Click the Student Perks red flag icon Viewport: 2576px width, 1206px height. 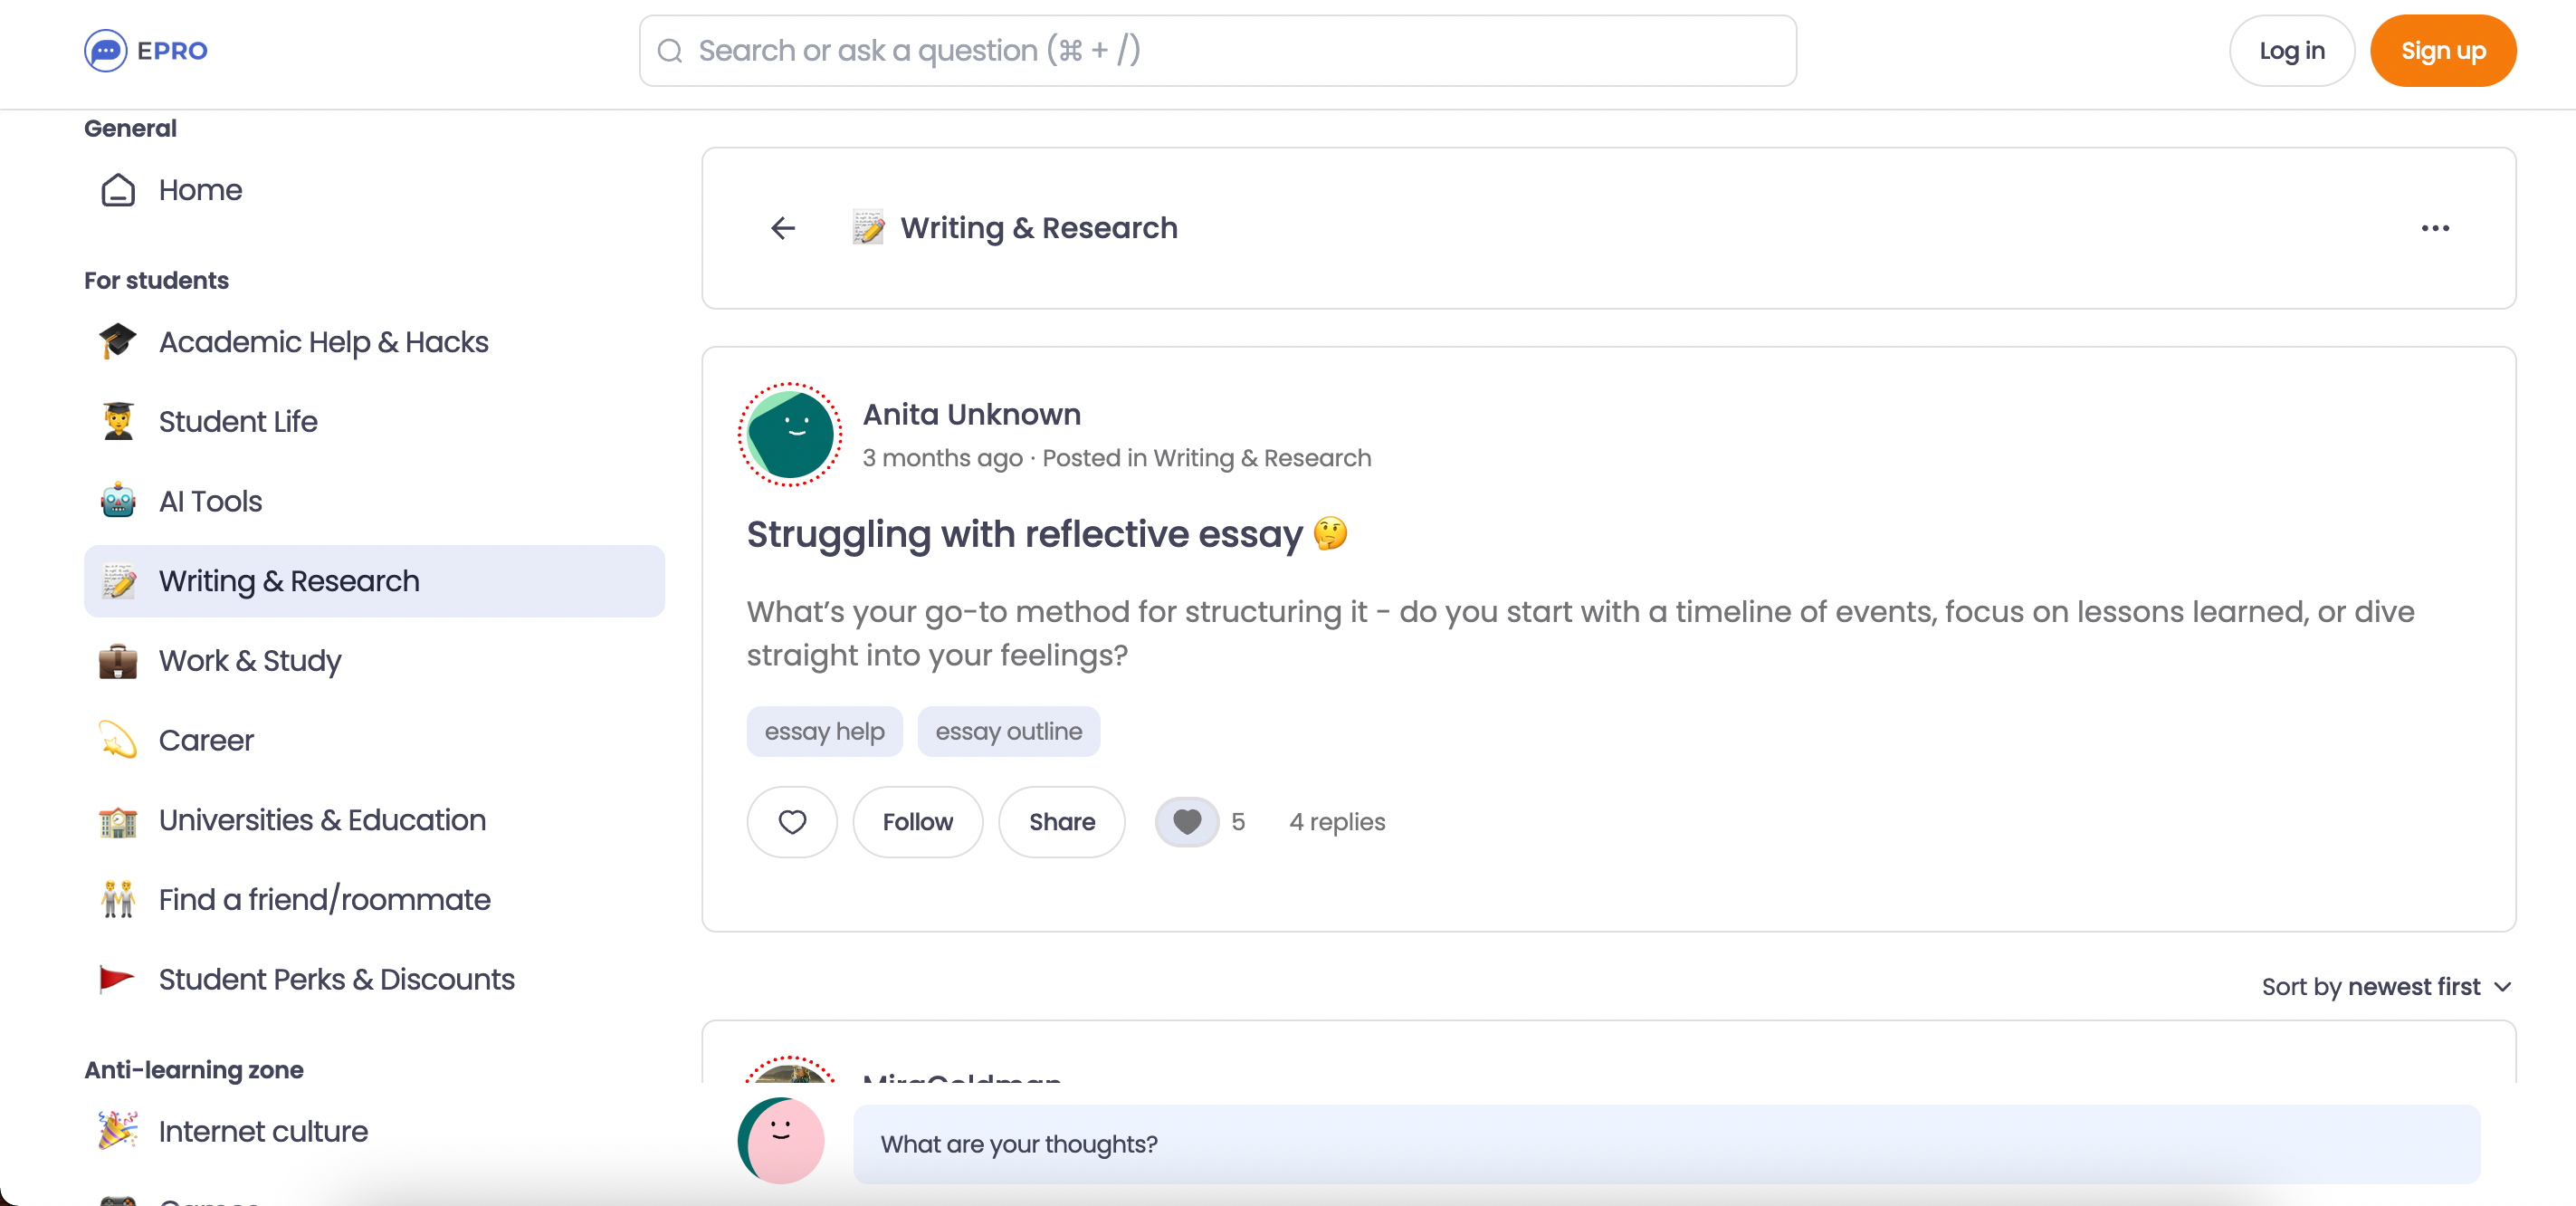pos(117,980)
